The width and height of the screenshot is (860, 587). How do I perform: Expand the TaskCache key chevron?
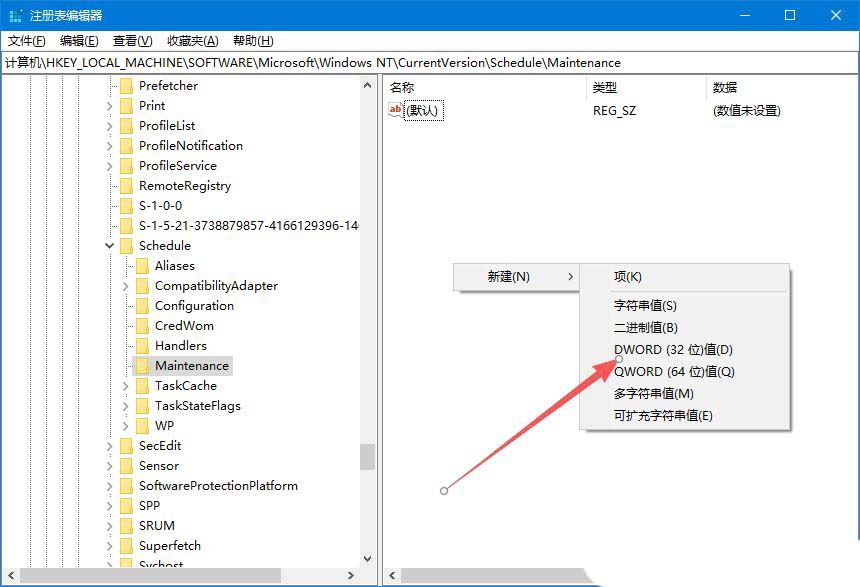pyautogui.click(x=126, y=387)
